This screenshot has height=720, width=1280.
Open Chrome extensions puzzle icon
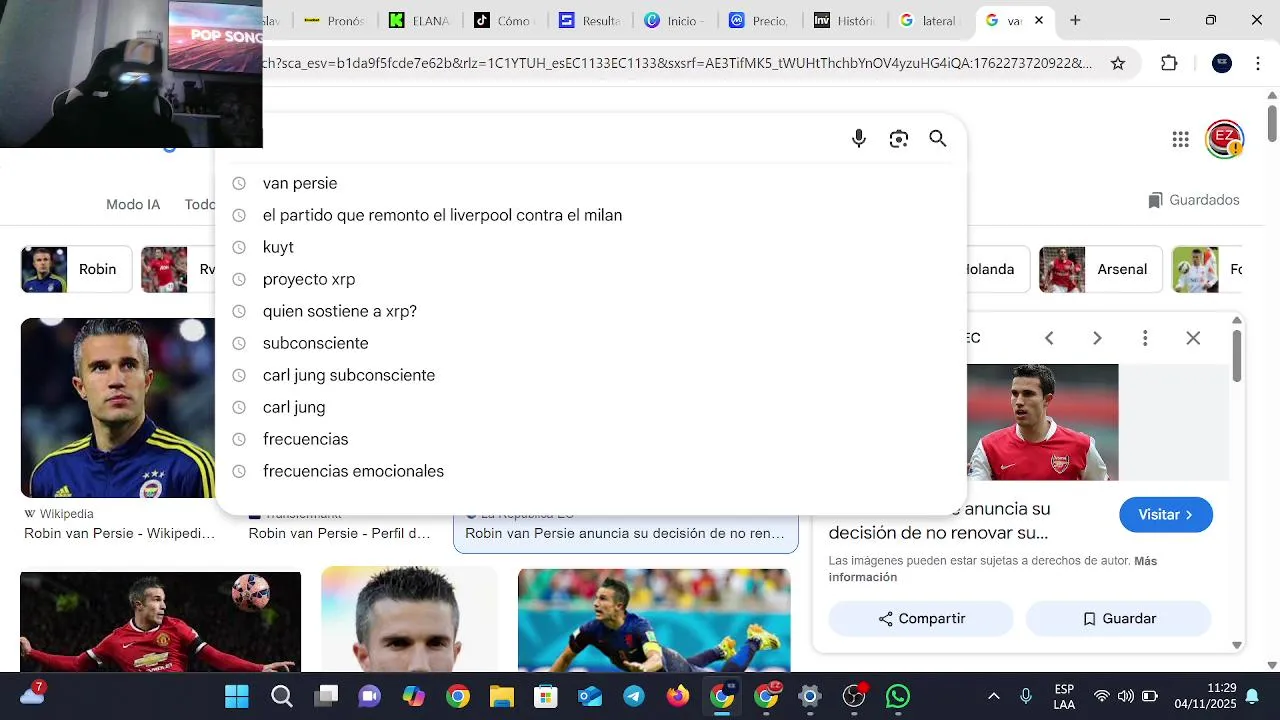[x=1169, y=63]
